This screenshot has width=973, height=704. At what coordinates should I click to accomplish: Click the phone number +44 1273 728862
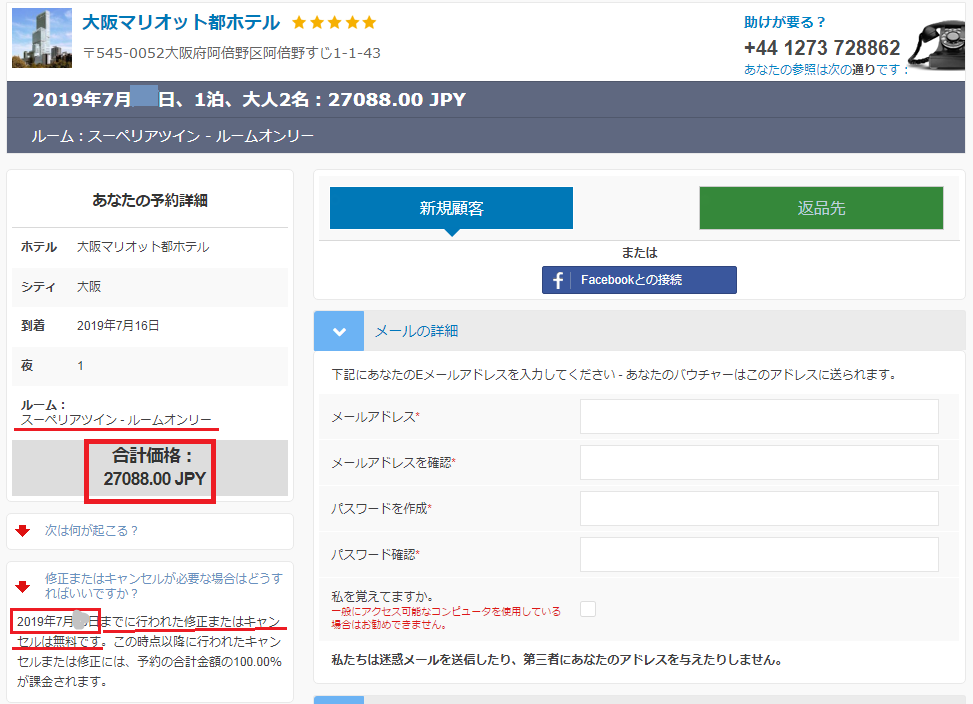[822, 48]
